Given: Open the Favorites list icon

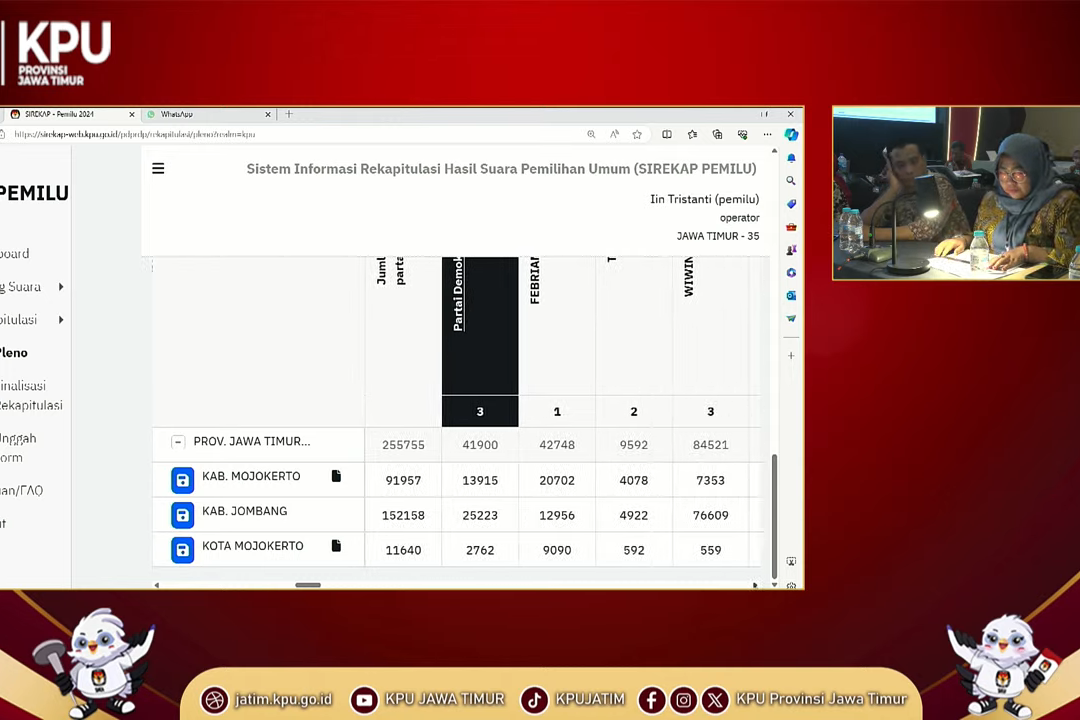Looking at the screenshot, I should 692,134.
